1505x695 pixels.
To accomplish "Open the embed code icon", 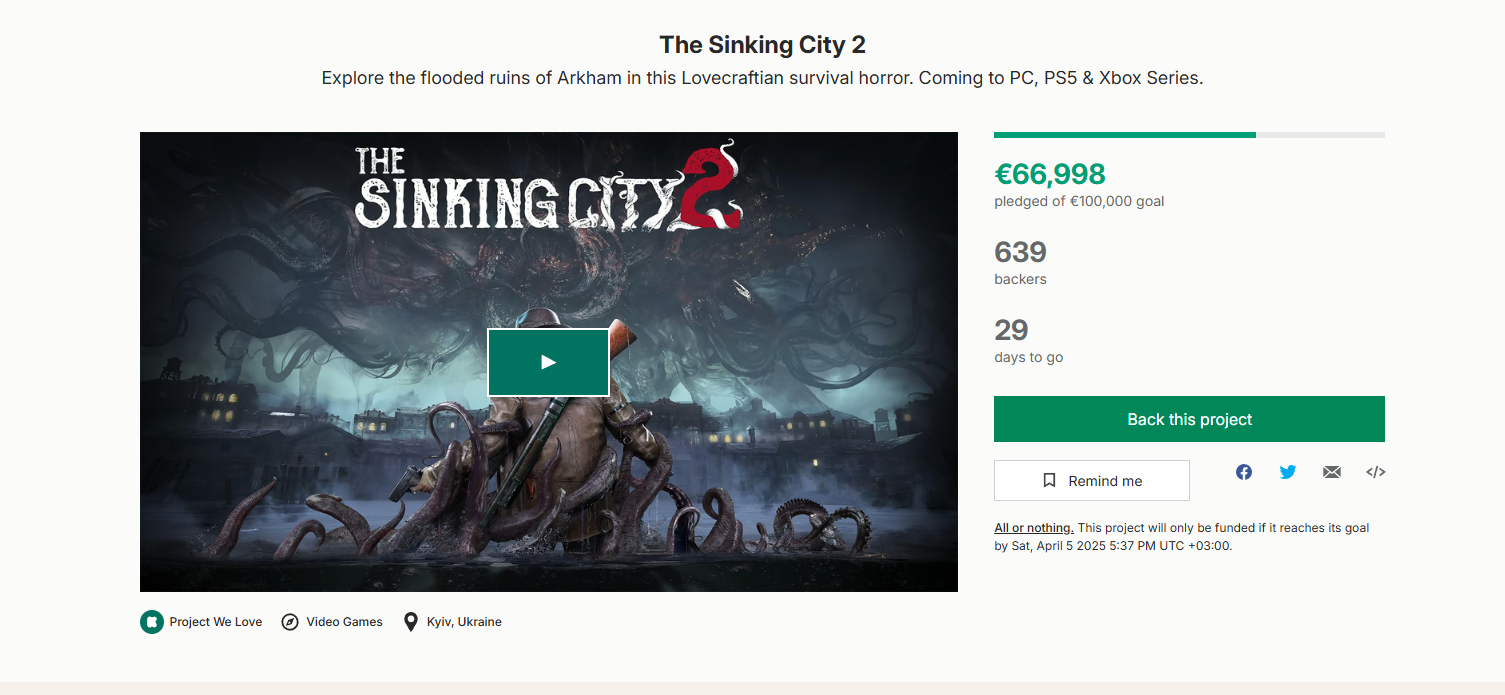I will pos(1376,472).
